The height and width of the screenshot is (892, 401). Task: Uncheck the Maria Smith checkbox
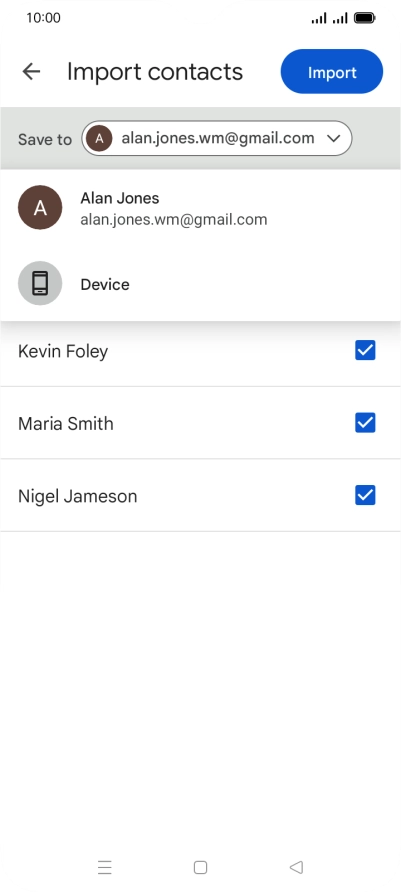[365, 423]
